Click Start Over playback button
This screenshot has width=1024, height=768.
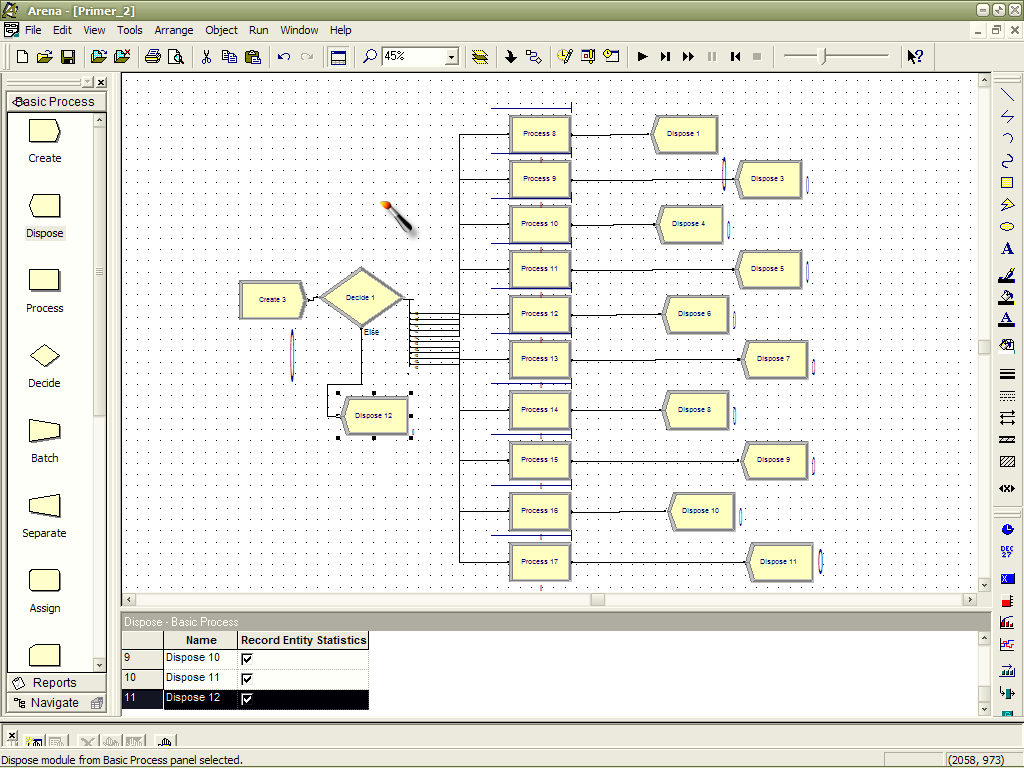(x=735, y=57)
